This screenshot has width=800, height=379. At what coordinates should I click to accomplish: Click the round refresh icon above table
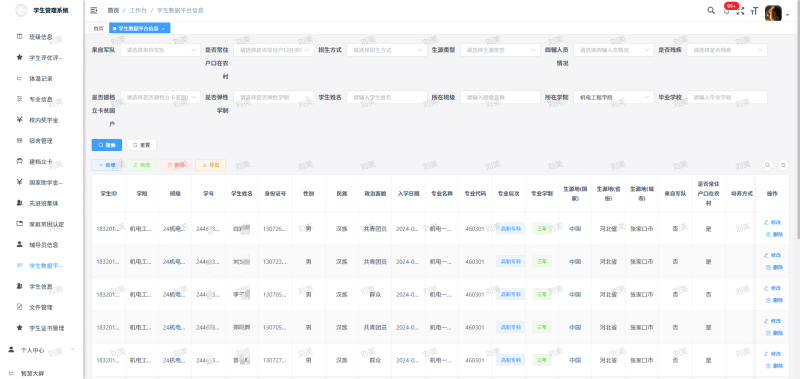click(783, 165)
